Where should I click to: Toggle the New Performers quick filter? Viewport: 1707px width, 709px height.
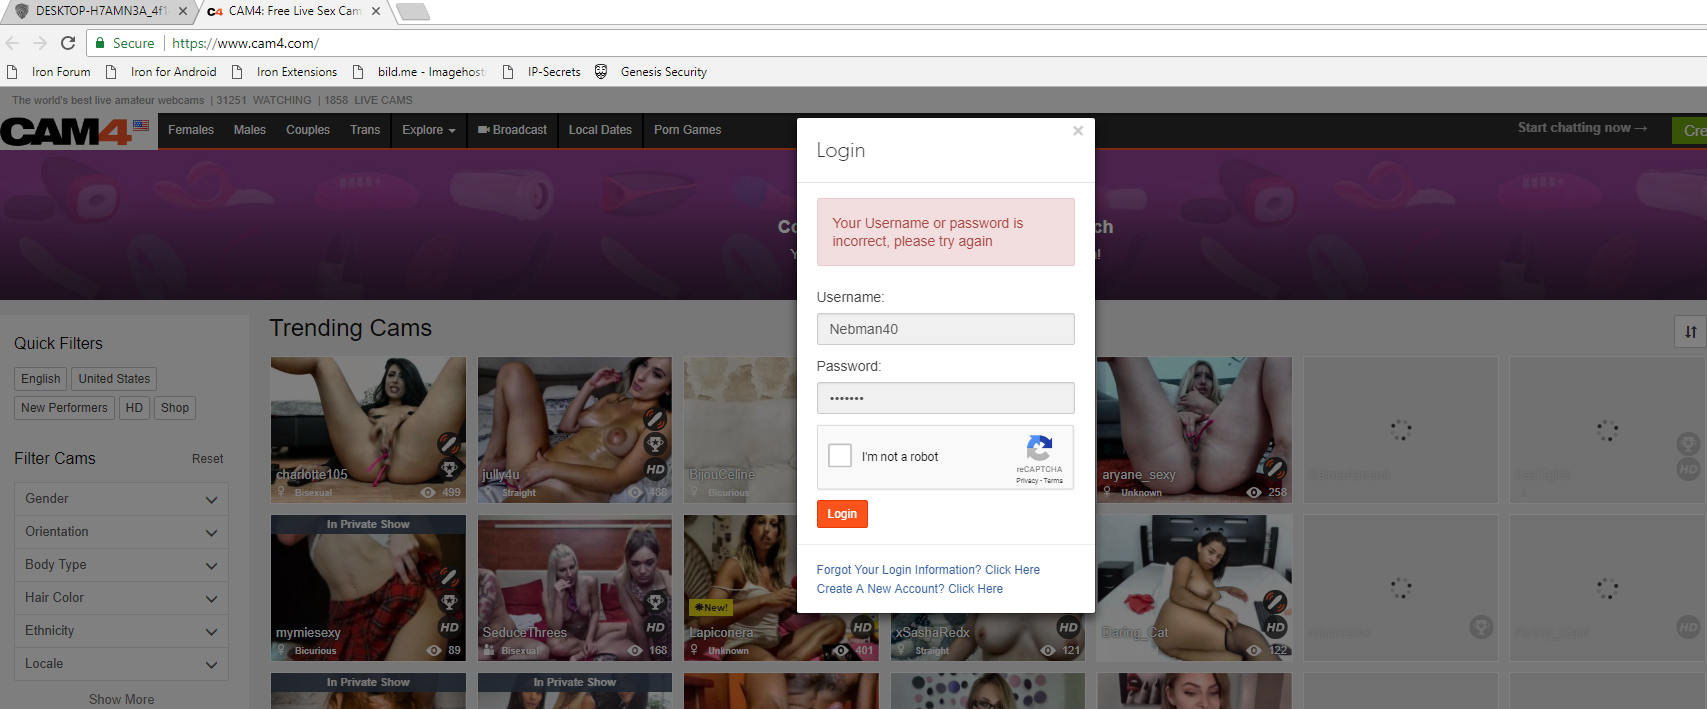pos(64,408)
